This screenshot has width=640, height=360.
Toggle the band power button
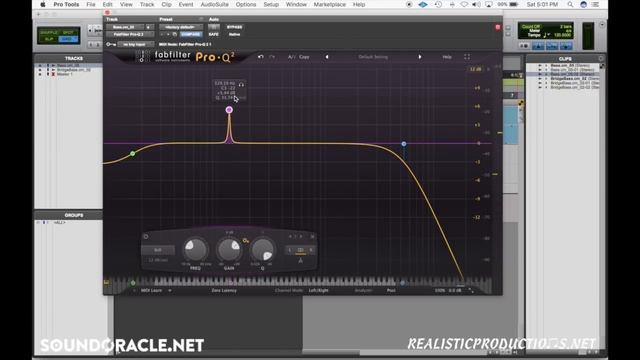[x=146, y=236]
